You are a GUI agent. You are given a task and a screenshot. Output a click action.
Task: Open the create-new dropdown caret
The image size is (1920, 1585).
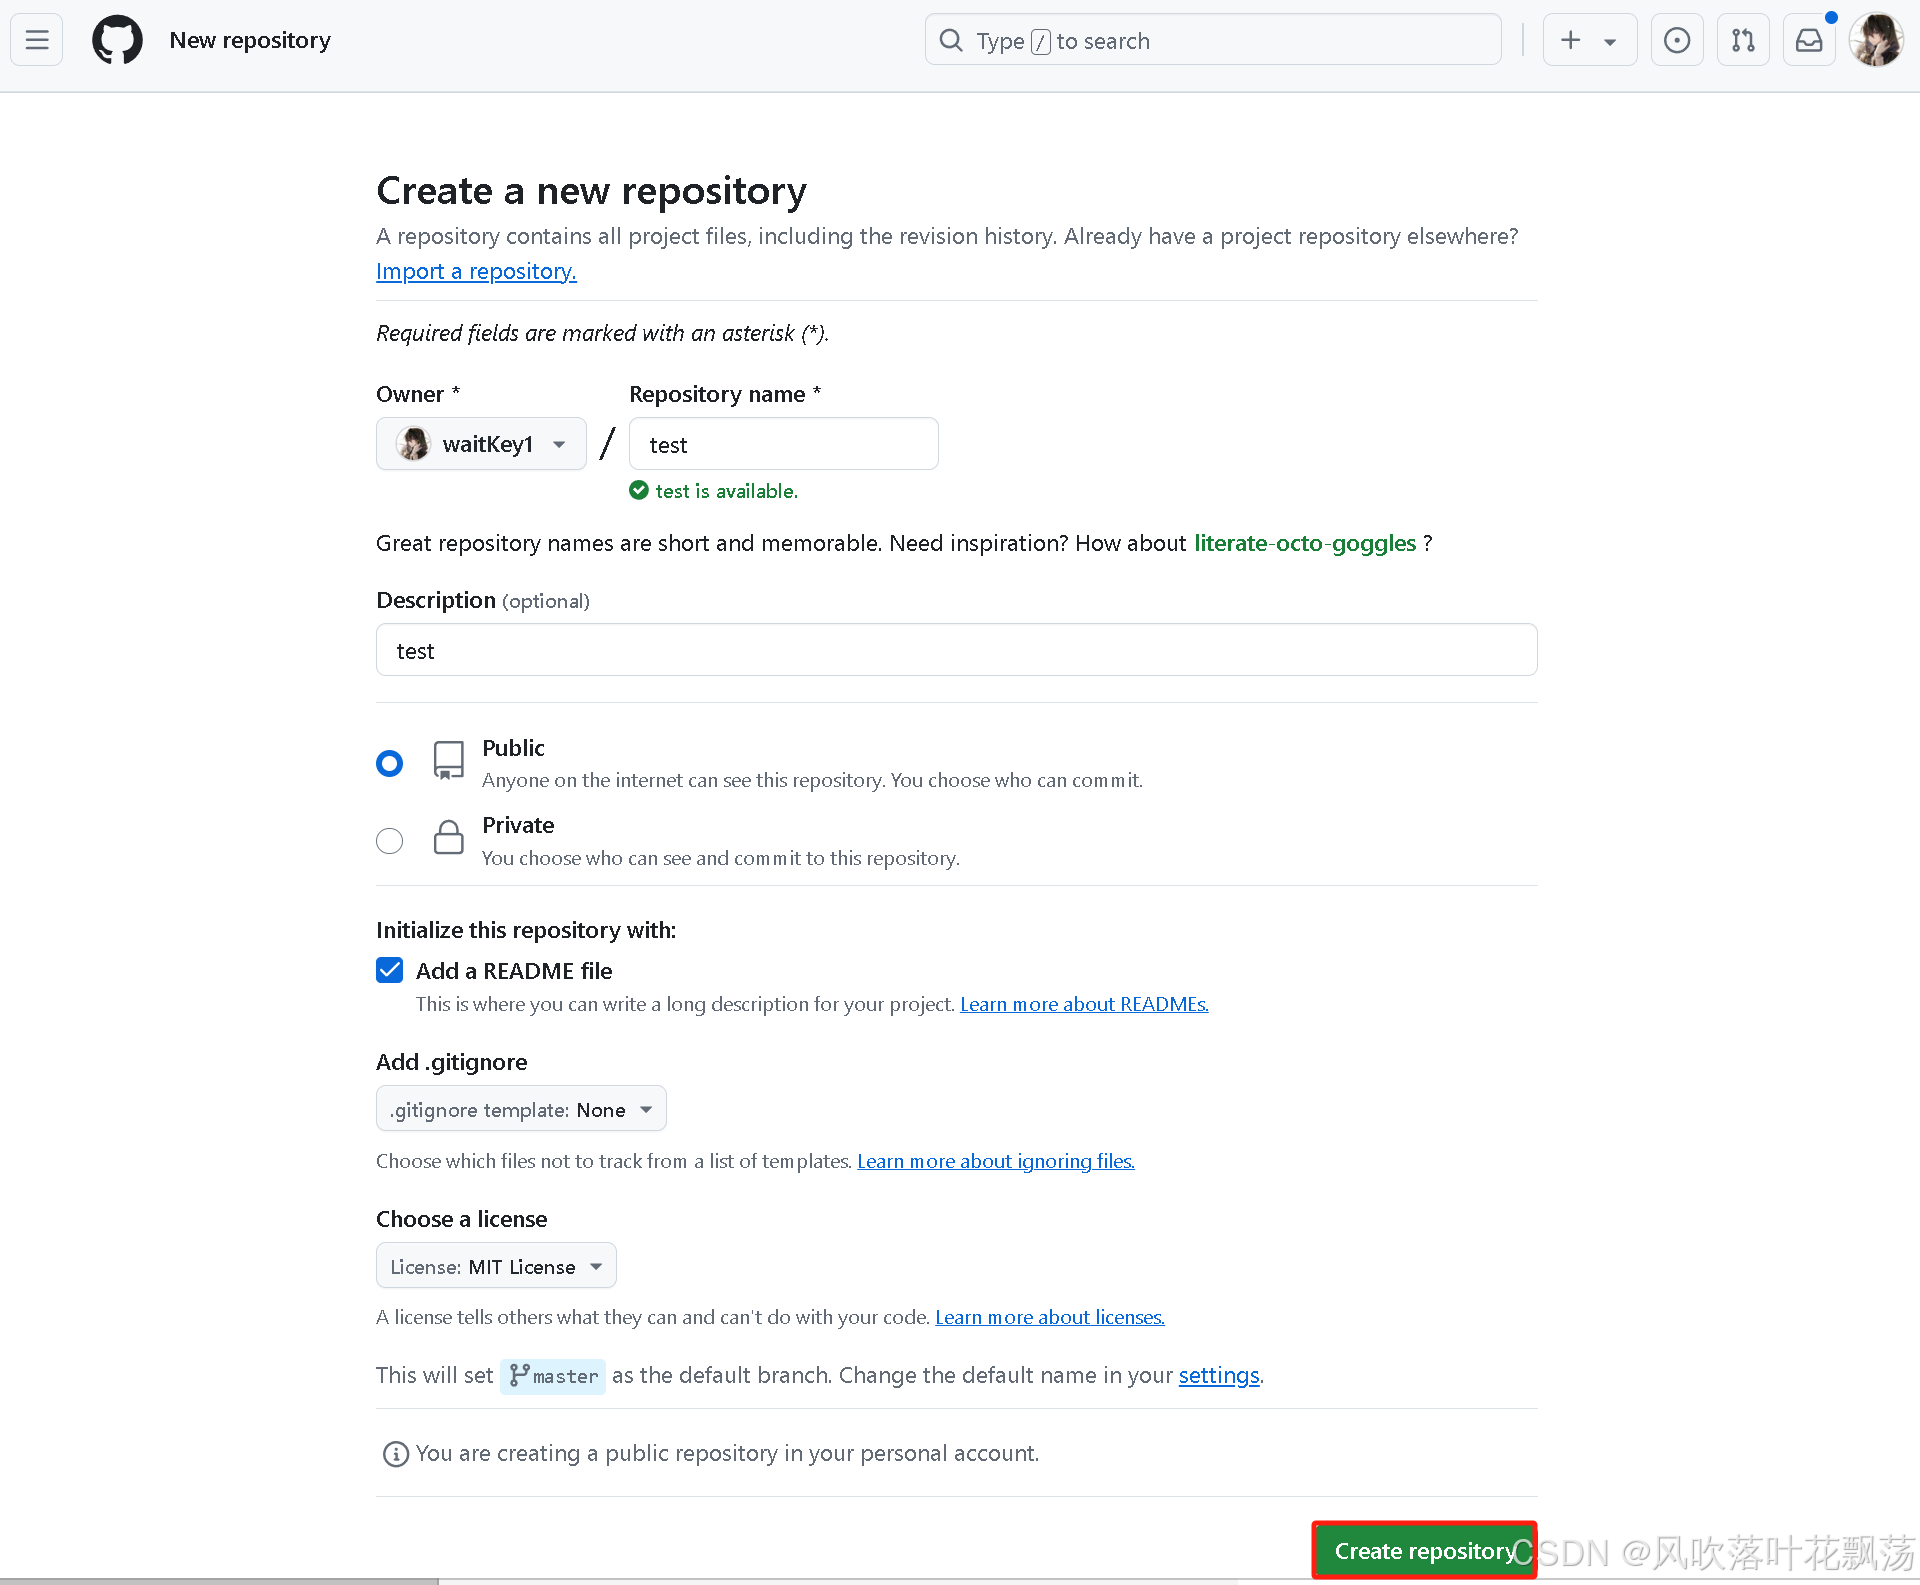click(x=1610, y=42)
